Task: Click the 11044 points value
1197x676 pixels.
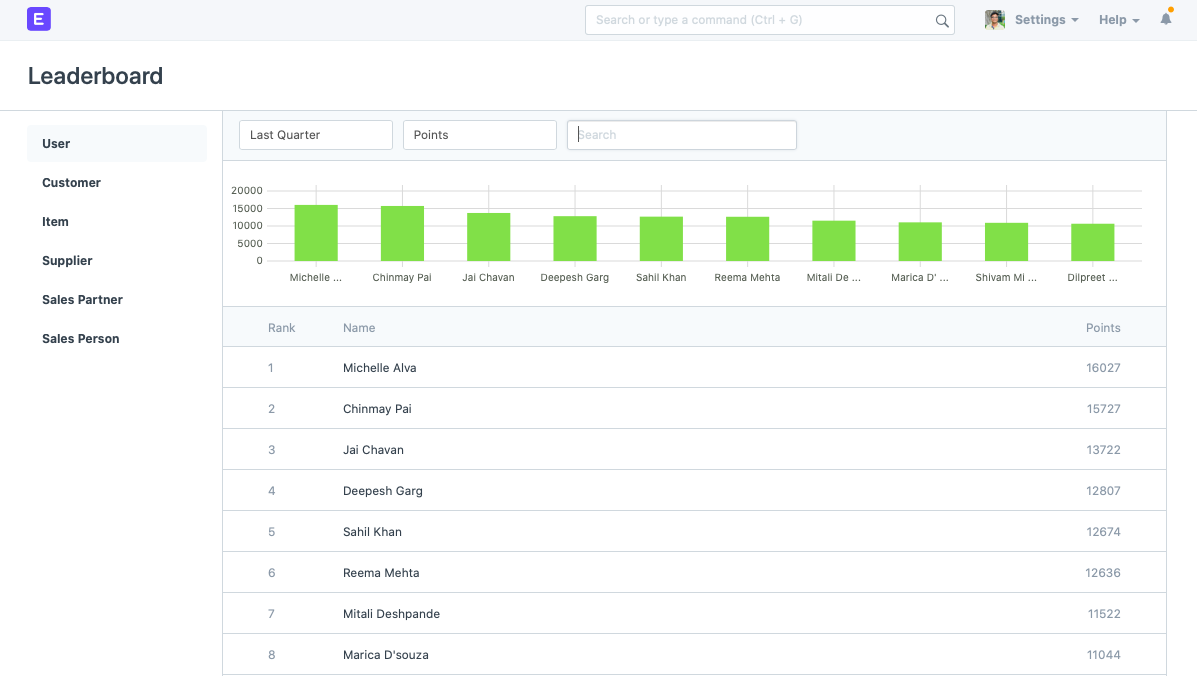Action: click(1104, 655)
